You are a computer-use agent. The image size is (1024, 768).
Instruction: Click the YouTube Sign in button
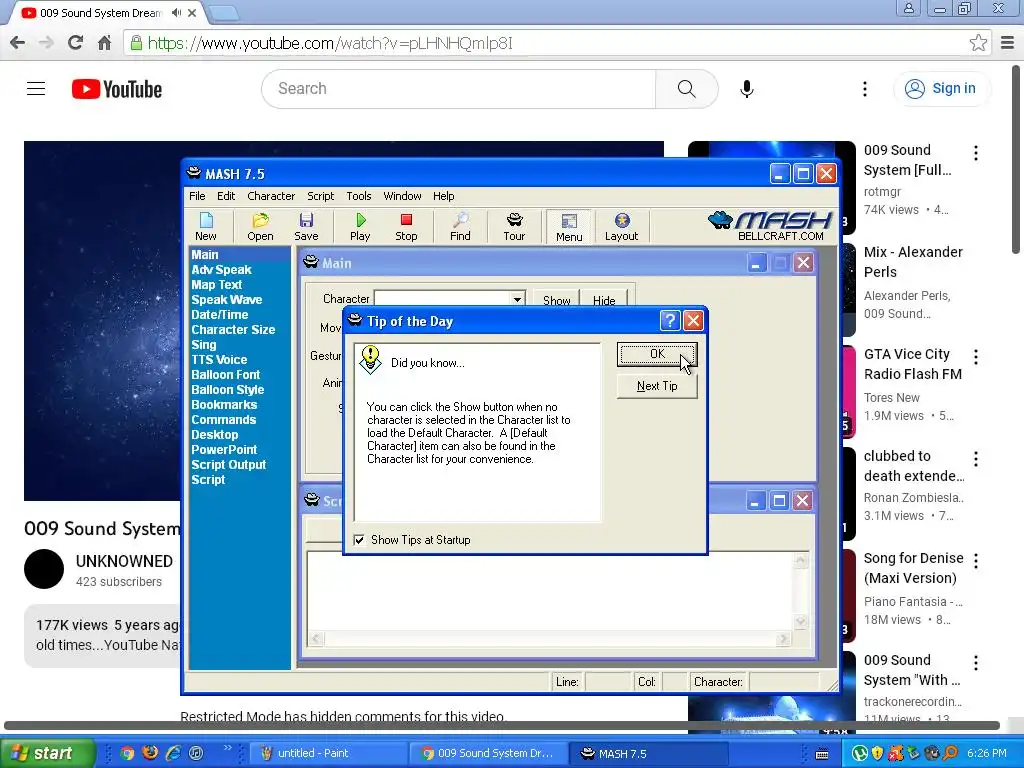[941, 89]
